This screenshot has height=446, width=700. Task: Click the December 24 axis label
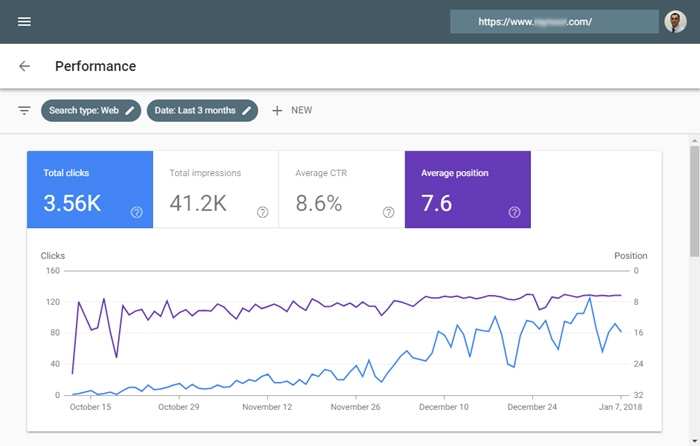[x=532, y=407]
